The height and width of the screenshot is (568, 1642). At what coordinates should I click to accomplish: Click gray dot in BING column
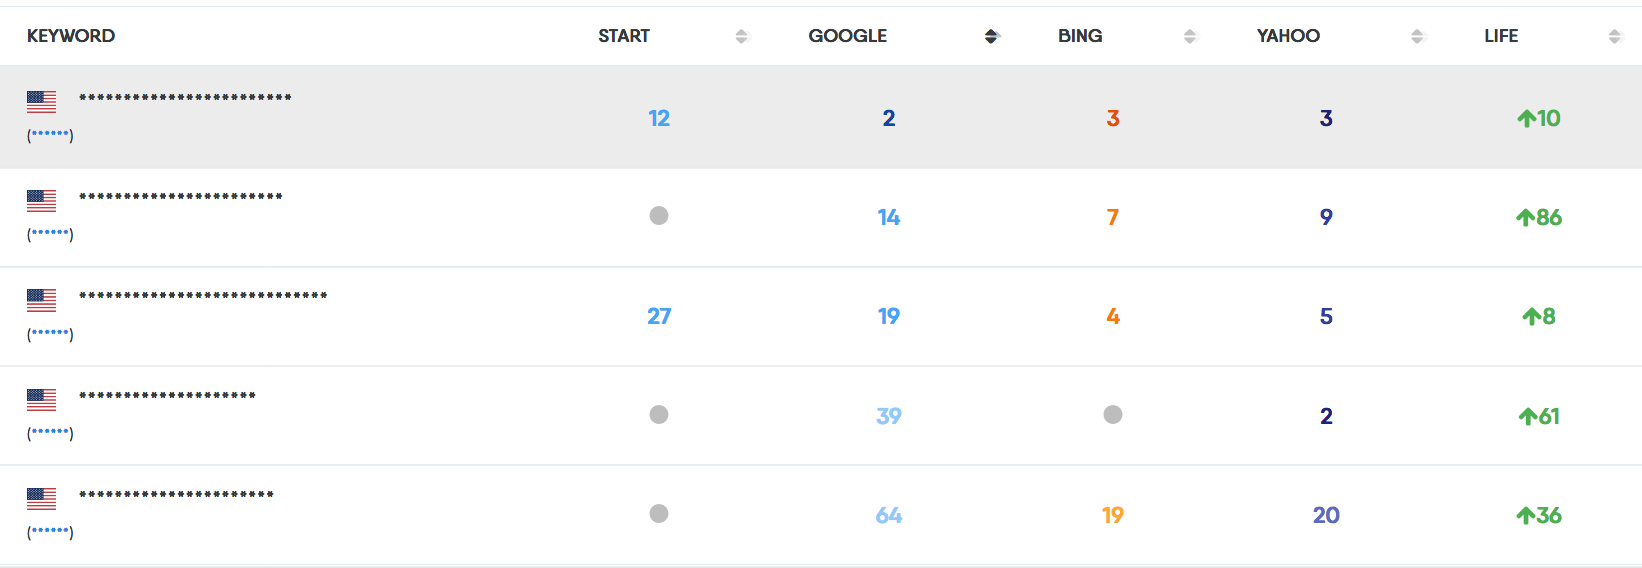pos(1113,415)
